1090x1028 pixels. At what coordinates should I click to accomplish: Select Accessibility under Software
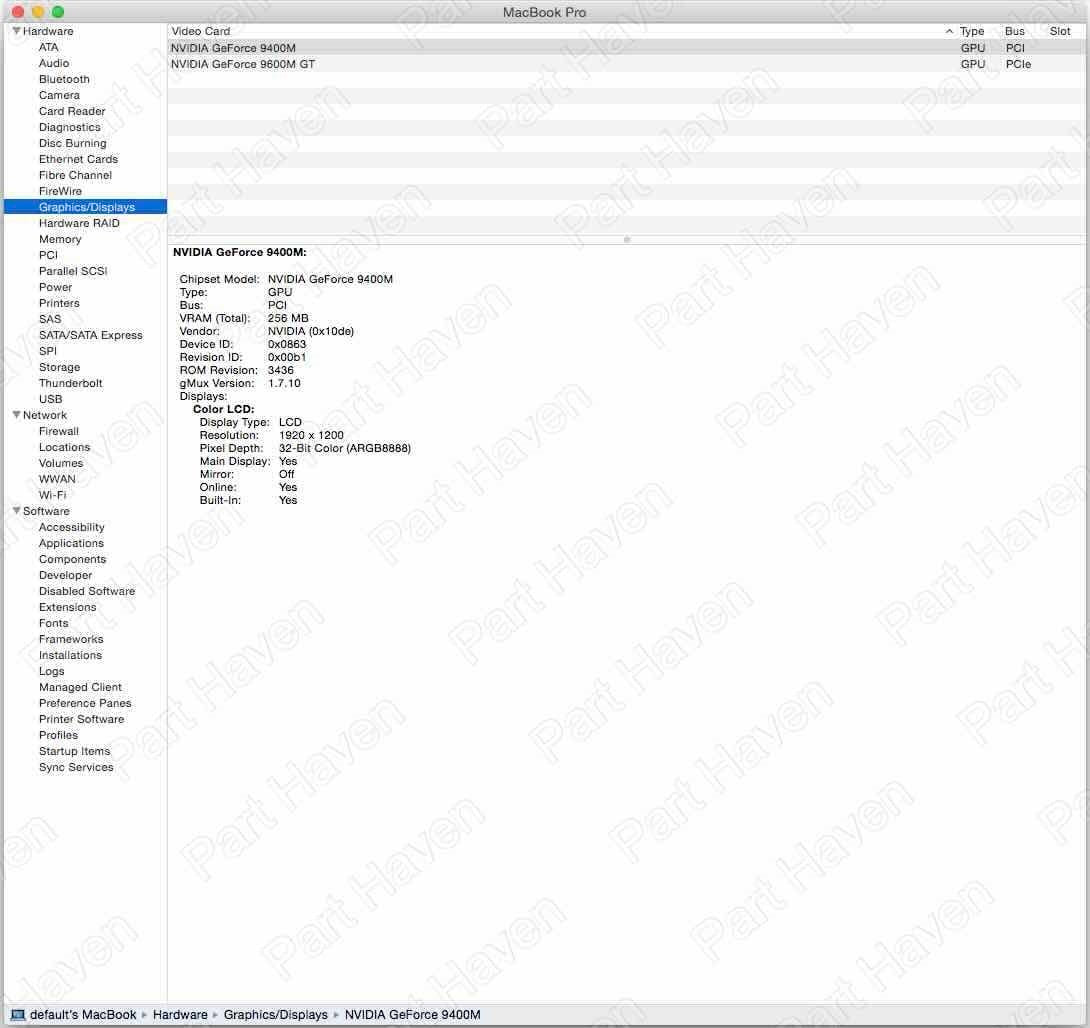point(72,527)
